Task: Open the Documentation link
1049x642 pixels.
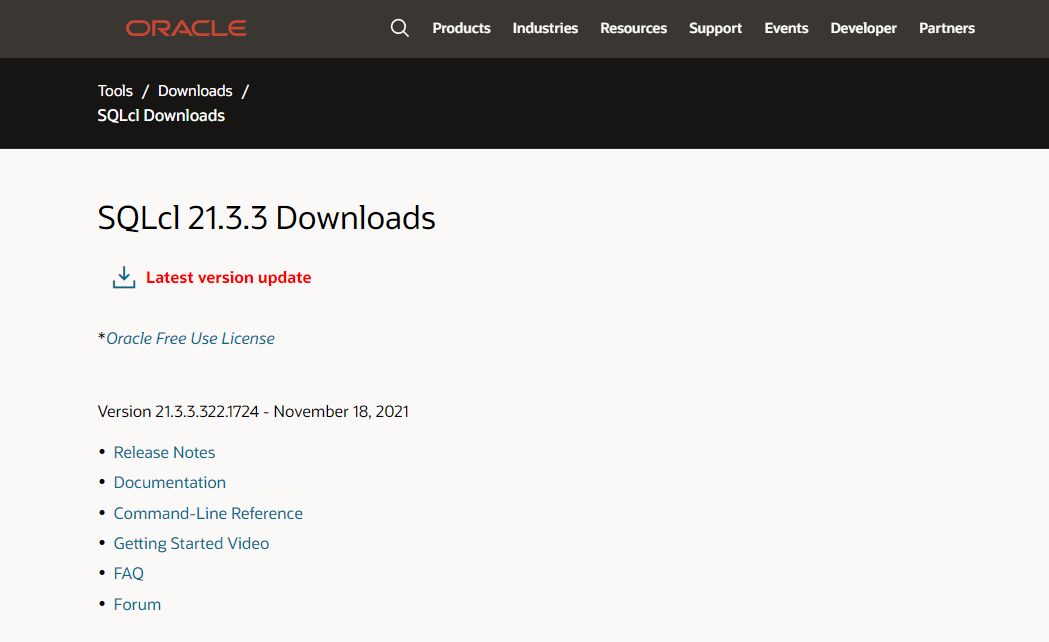Action: coord(169,483)
